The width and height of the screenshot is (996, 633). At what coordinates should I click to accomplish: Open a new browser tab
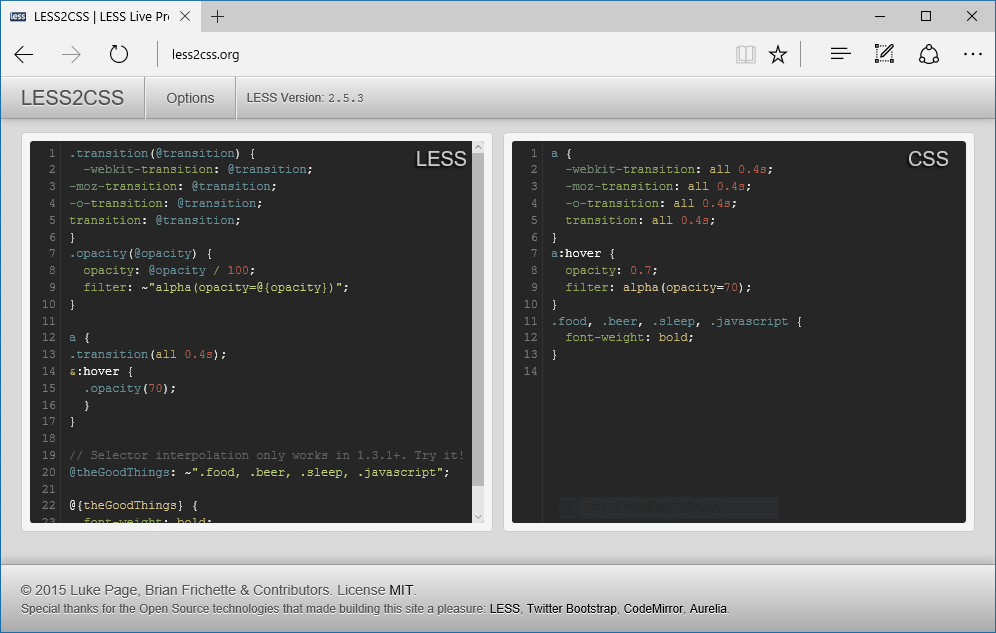[x=218, y=16]
